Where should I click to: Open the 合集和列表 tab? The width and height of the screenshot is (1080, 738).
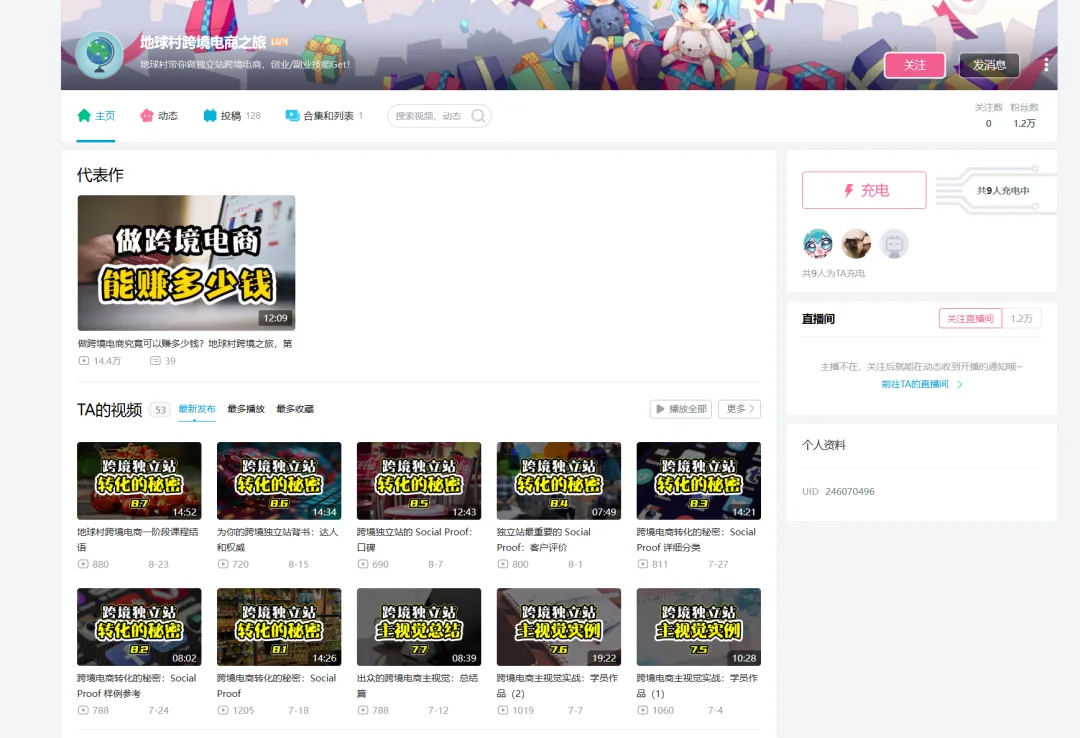[325, 116]
